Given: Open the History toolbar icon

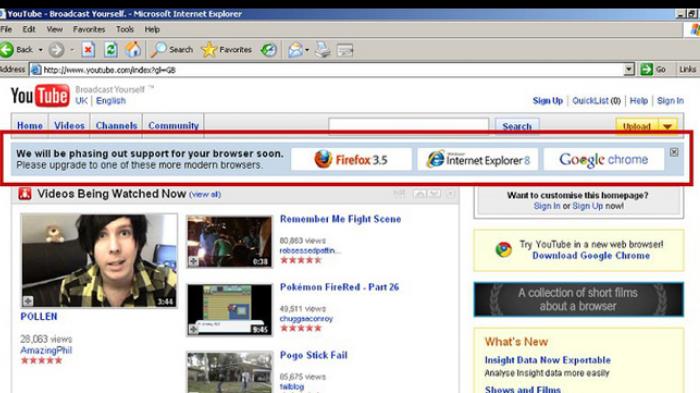Looking at the screenshot, I should click(x=268, y=50).
